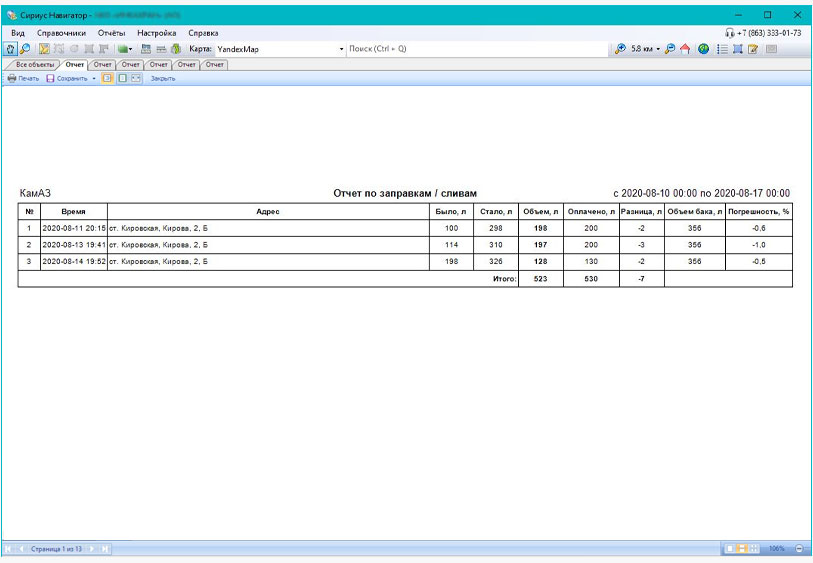Image resolution: width=813 pixels, height=563 pixels.
Task: Open the Карта YandexMap dropdown
Action: [x=341, y=48]
